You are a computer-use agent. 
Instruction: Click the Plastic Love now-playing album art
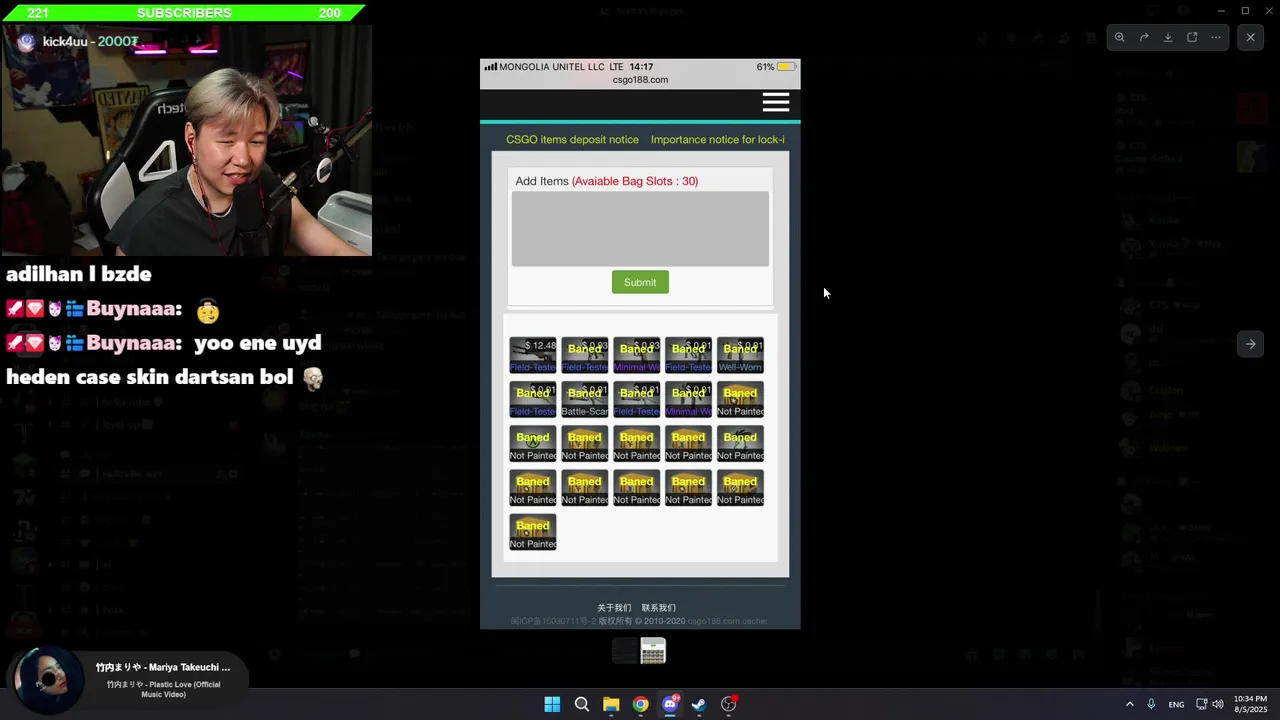48,680
